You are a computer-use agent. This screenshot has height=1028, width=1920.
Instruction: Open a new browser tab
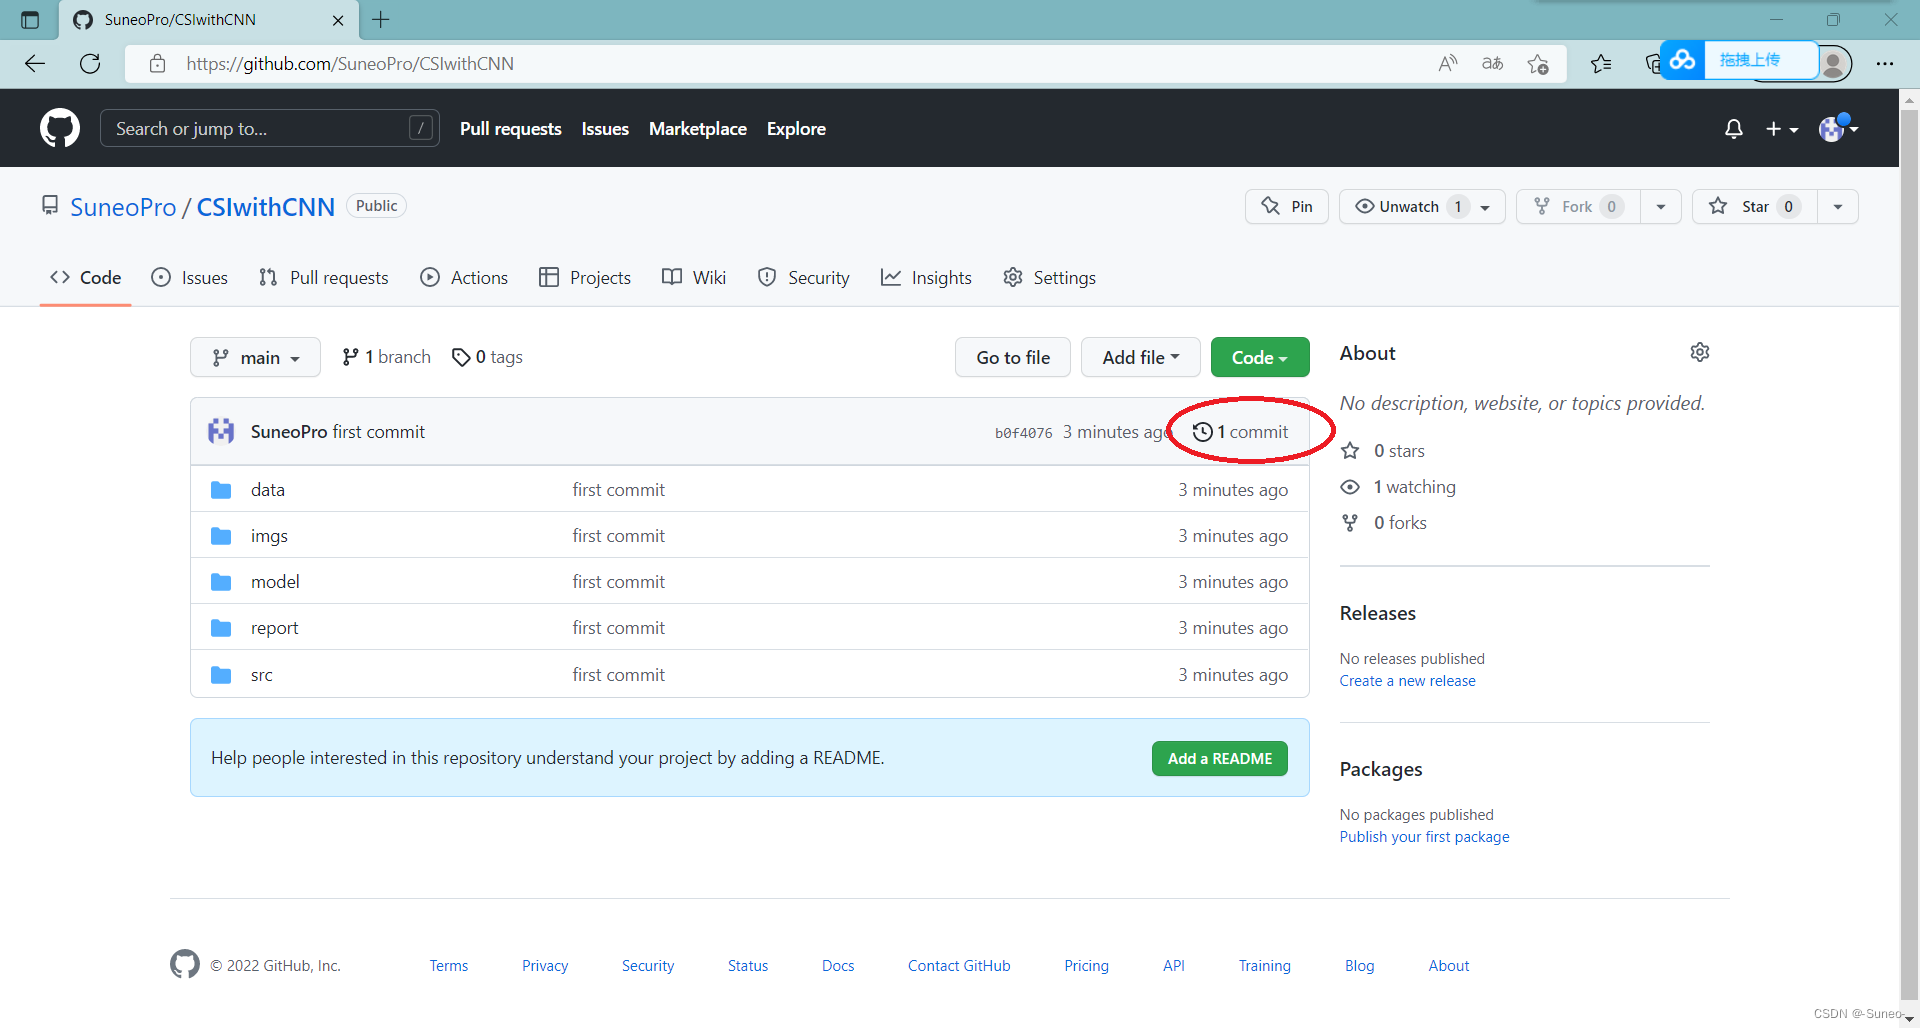pyautogui.click(x=381, y=19)
